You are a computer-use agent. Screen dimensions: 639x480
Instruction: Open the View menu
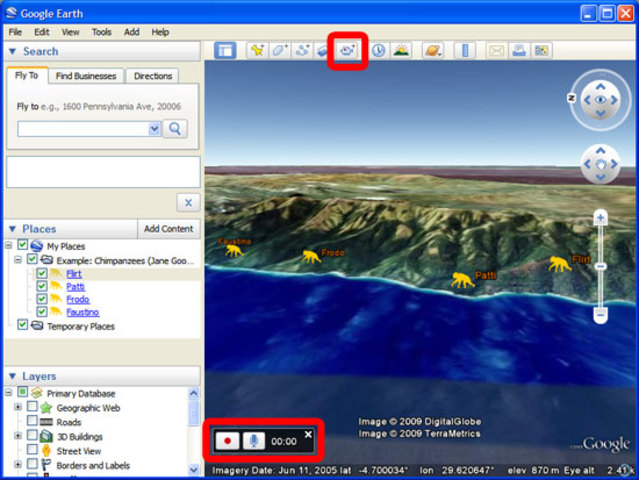point(71,32)
